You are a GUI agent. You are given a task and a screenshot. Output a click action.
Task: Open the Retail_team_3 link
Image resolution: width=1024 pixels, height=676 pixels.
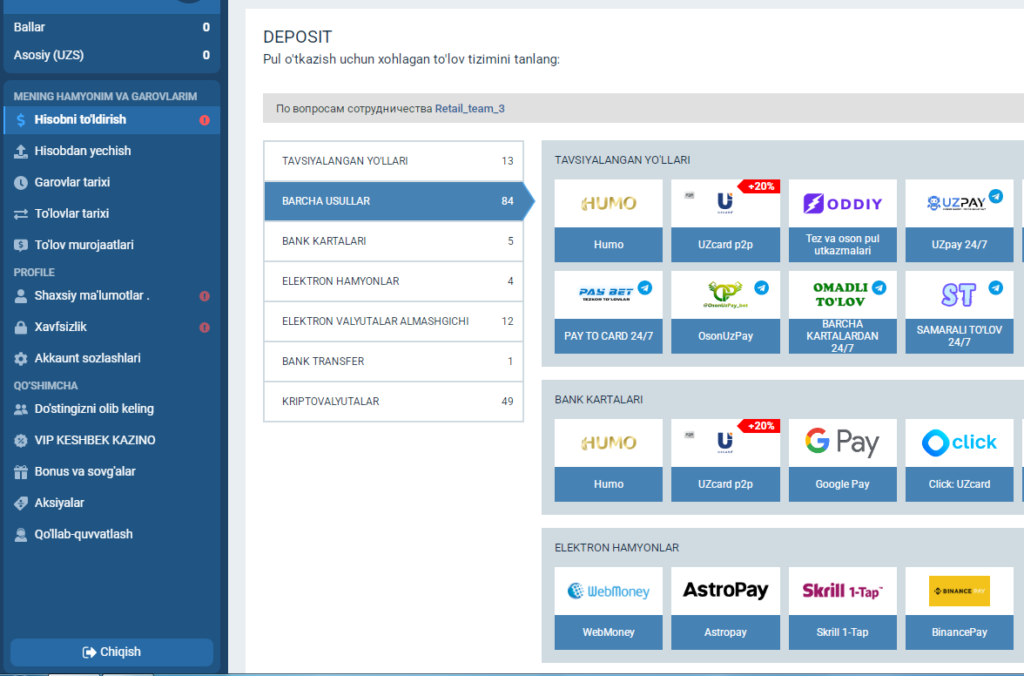pyautogui.click(x=470, y=108)
